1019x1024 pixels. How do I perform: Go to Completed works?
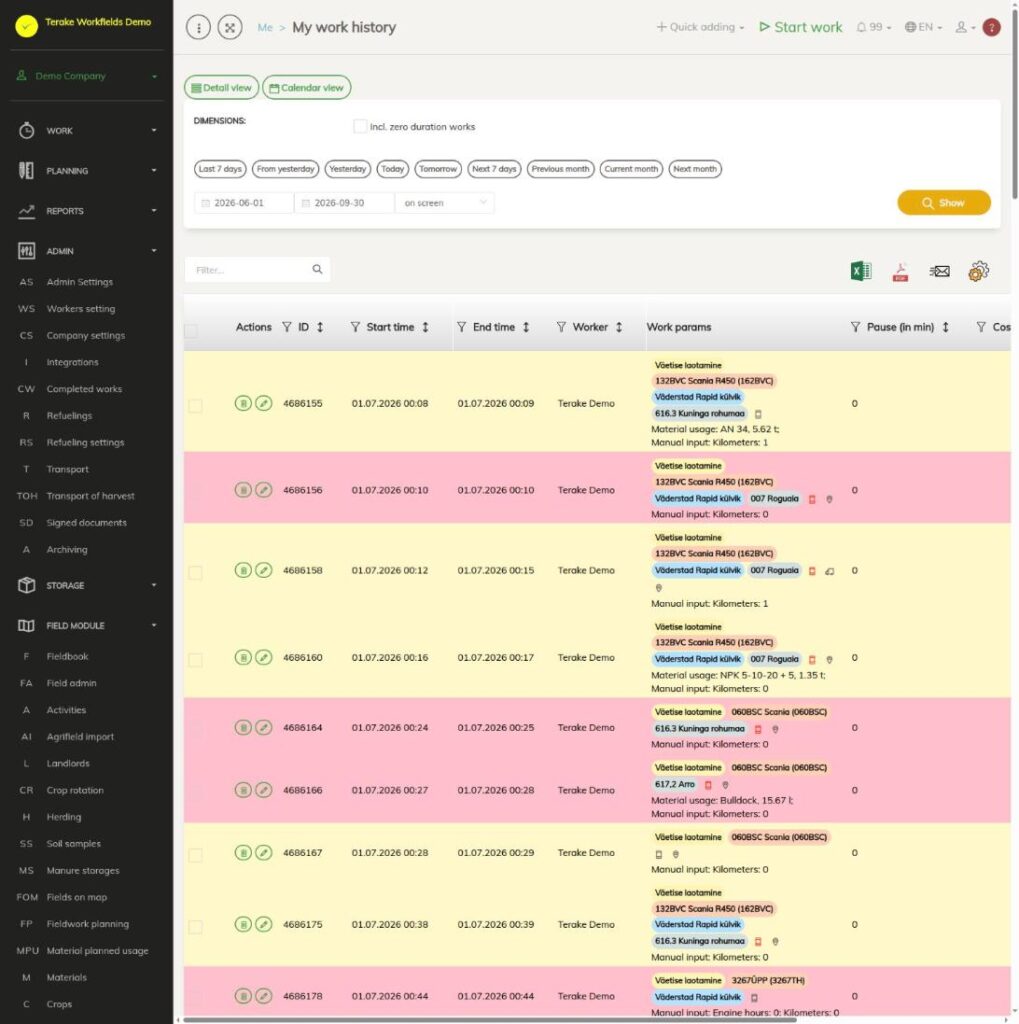pyautogui.click(x=84, y=389)
